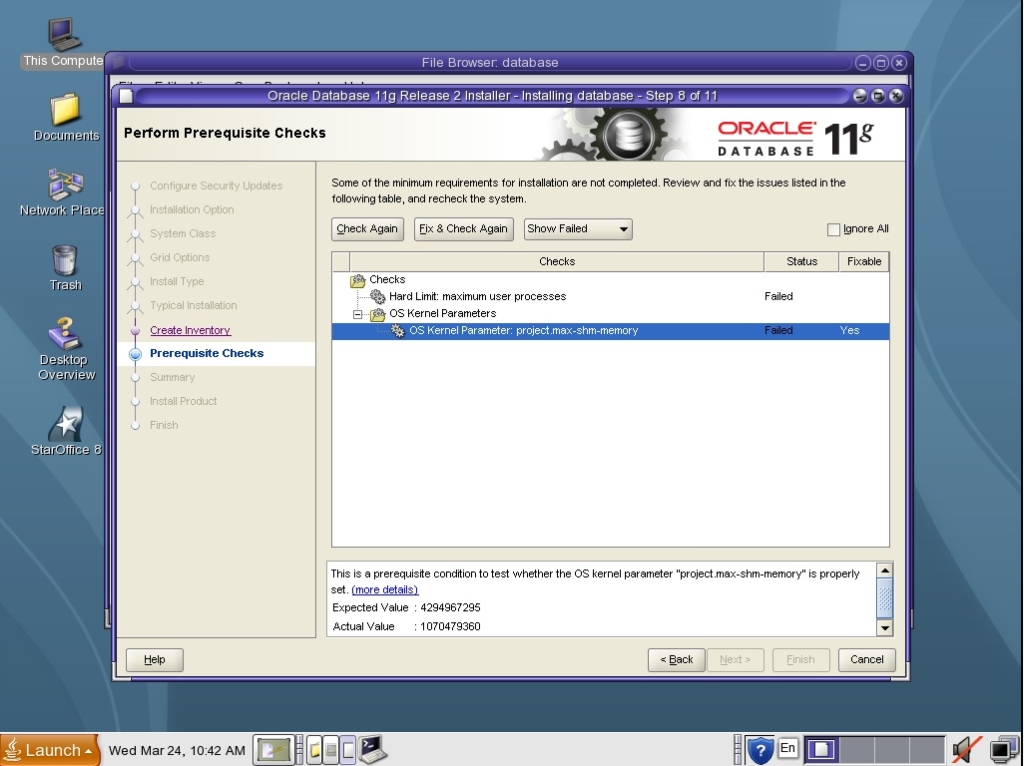Click the muted volume speaker icon
This screenshot has height=766, width=1024.
coord(966,750)
